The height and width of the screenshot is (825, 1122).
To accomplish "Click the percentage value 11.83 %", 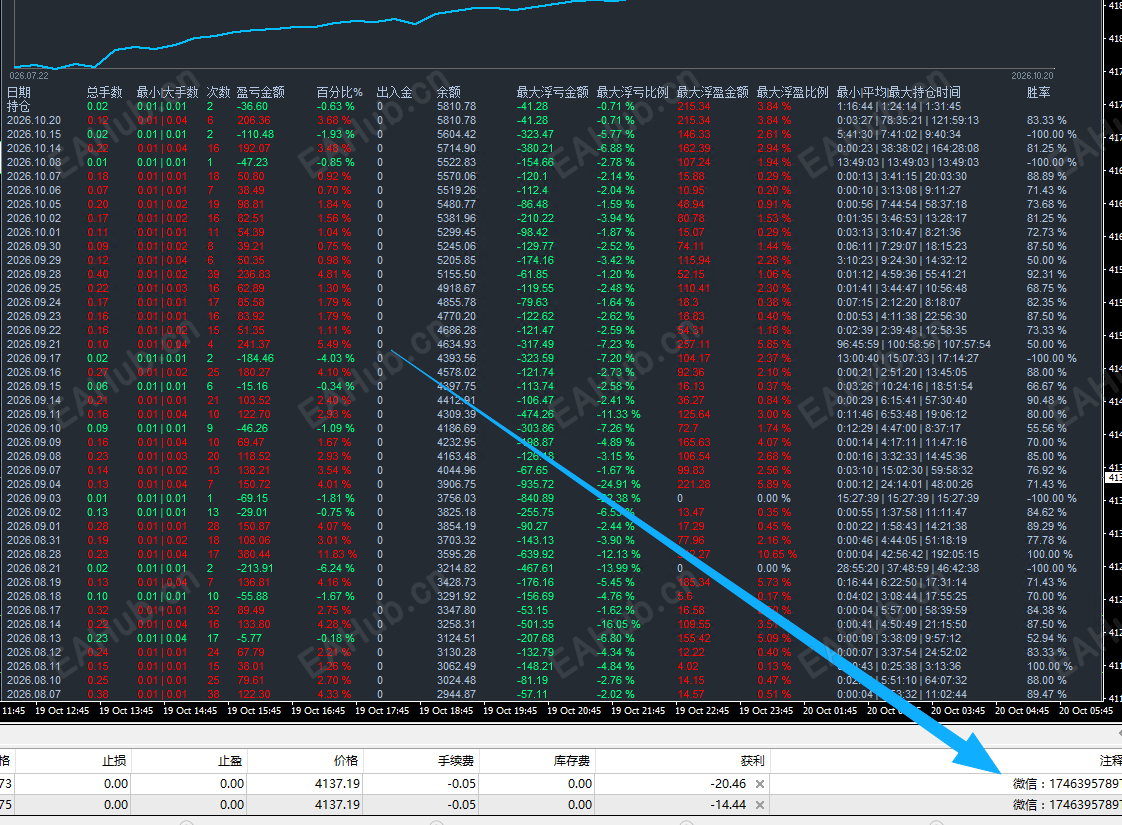I will 337,555.
